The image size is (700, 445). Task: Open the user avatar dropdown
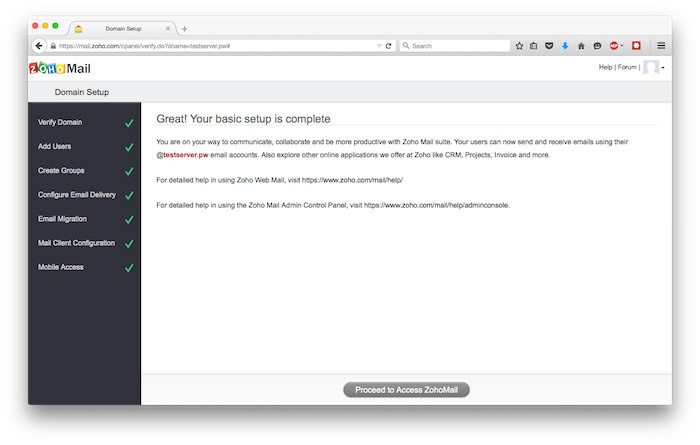tap(663, 68)
